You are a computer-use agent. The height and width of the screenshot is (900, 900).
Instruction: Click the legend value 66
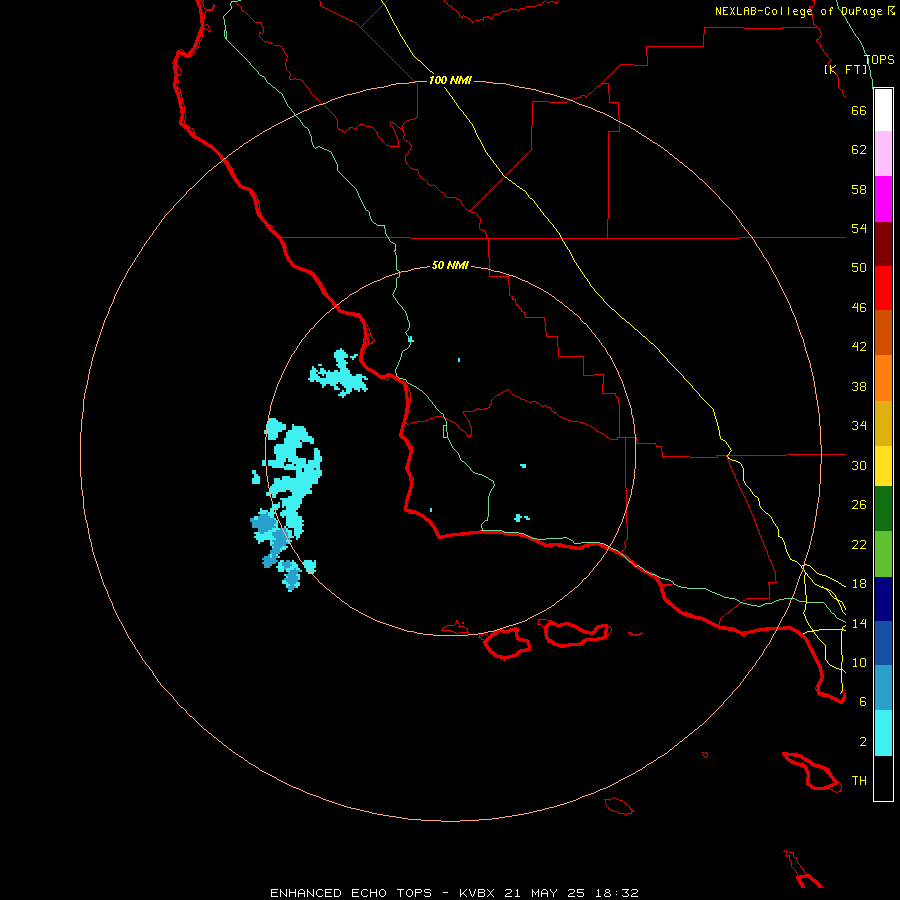point(859,110)
